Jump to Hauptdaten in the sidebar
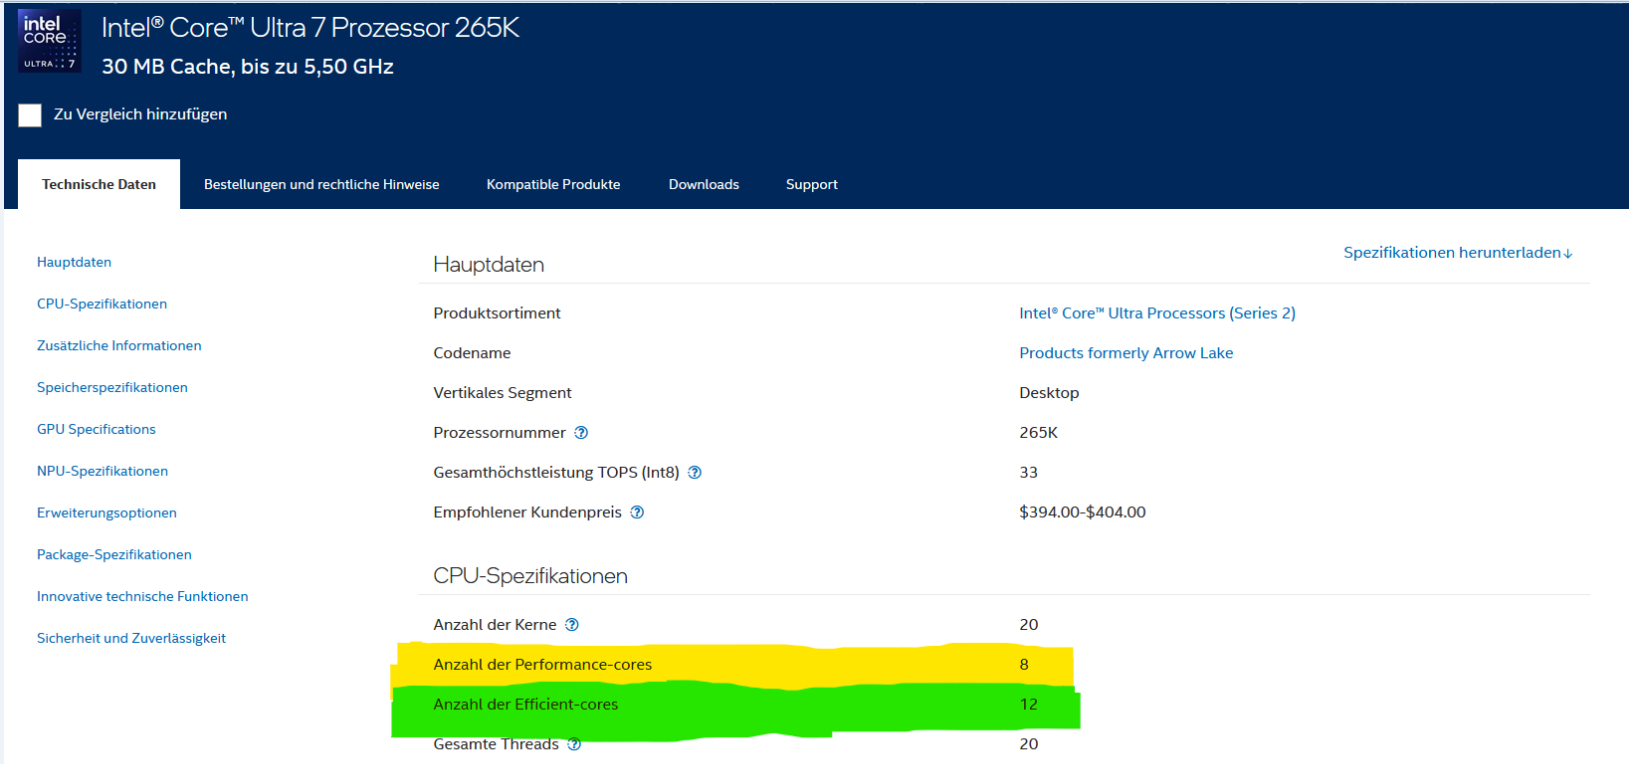 pos(74,262)
